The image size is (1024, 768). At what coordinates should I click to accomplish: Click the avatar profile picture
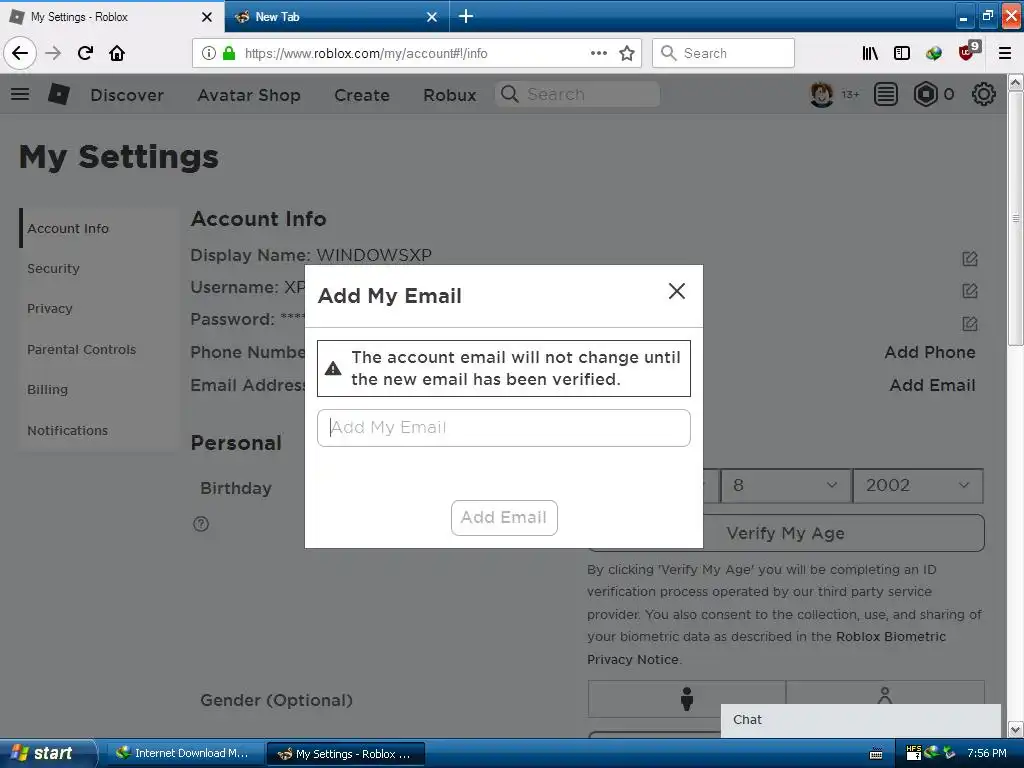822,95
